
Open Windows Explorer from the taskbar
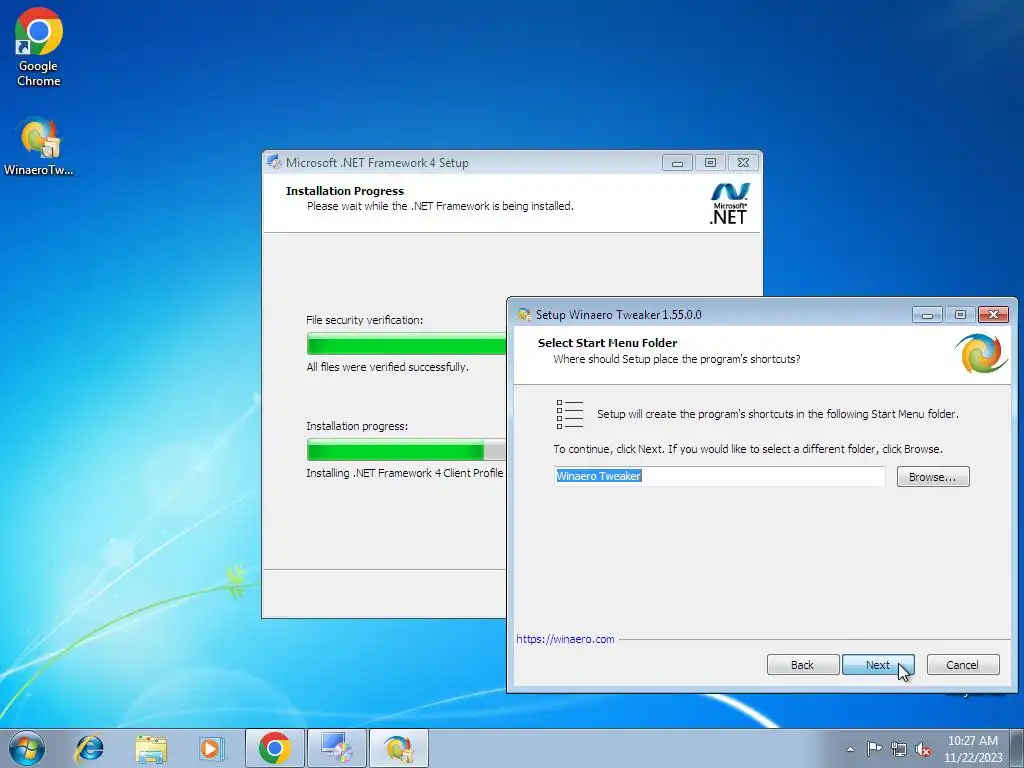(x=151, y=748)
